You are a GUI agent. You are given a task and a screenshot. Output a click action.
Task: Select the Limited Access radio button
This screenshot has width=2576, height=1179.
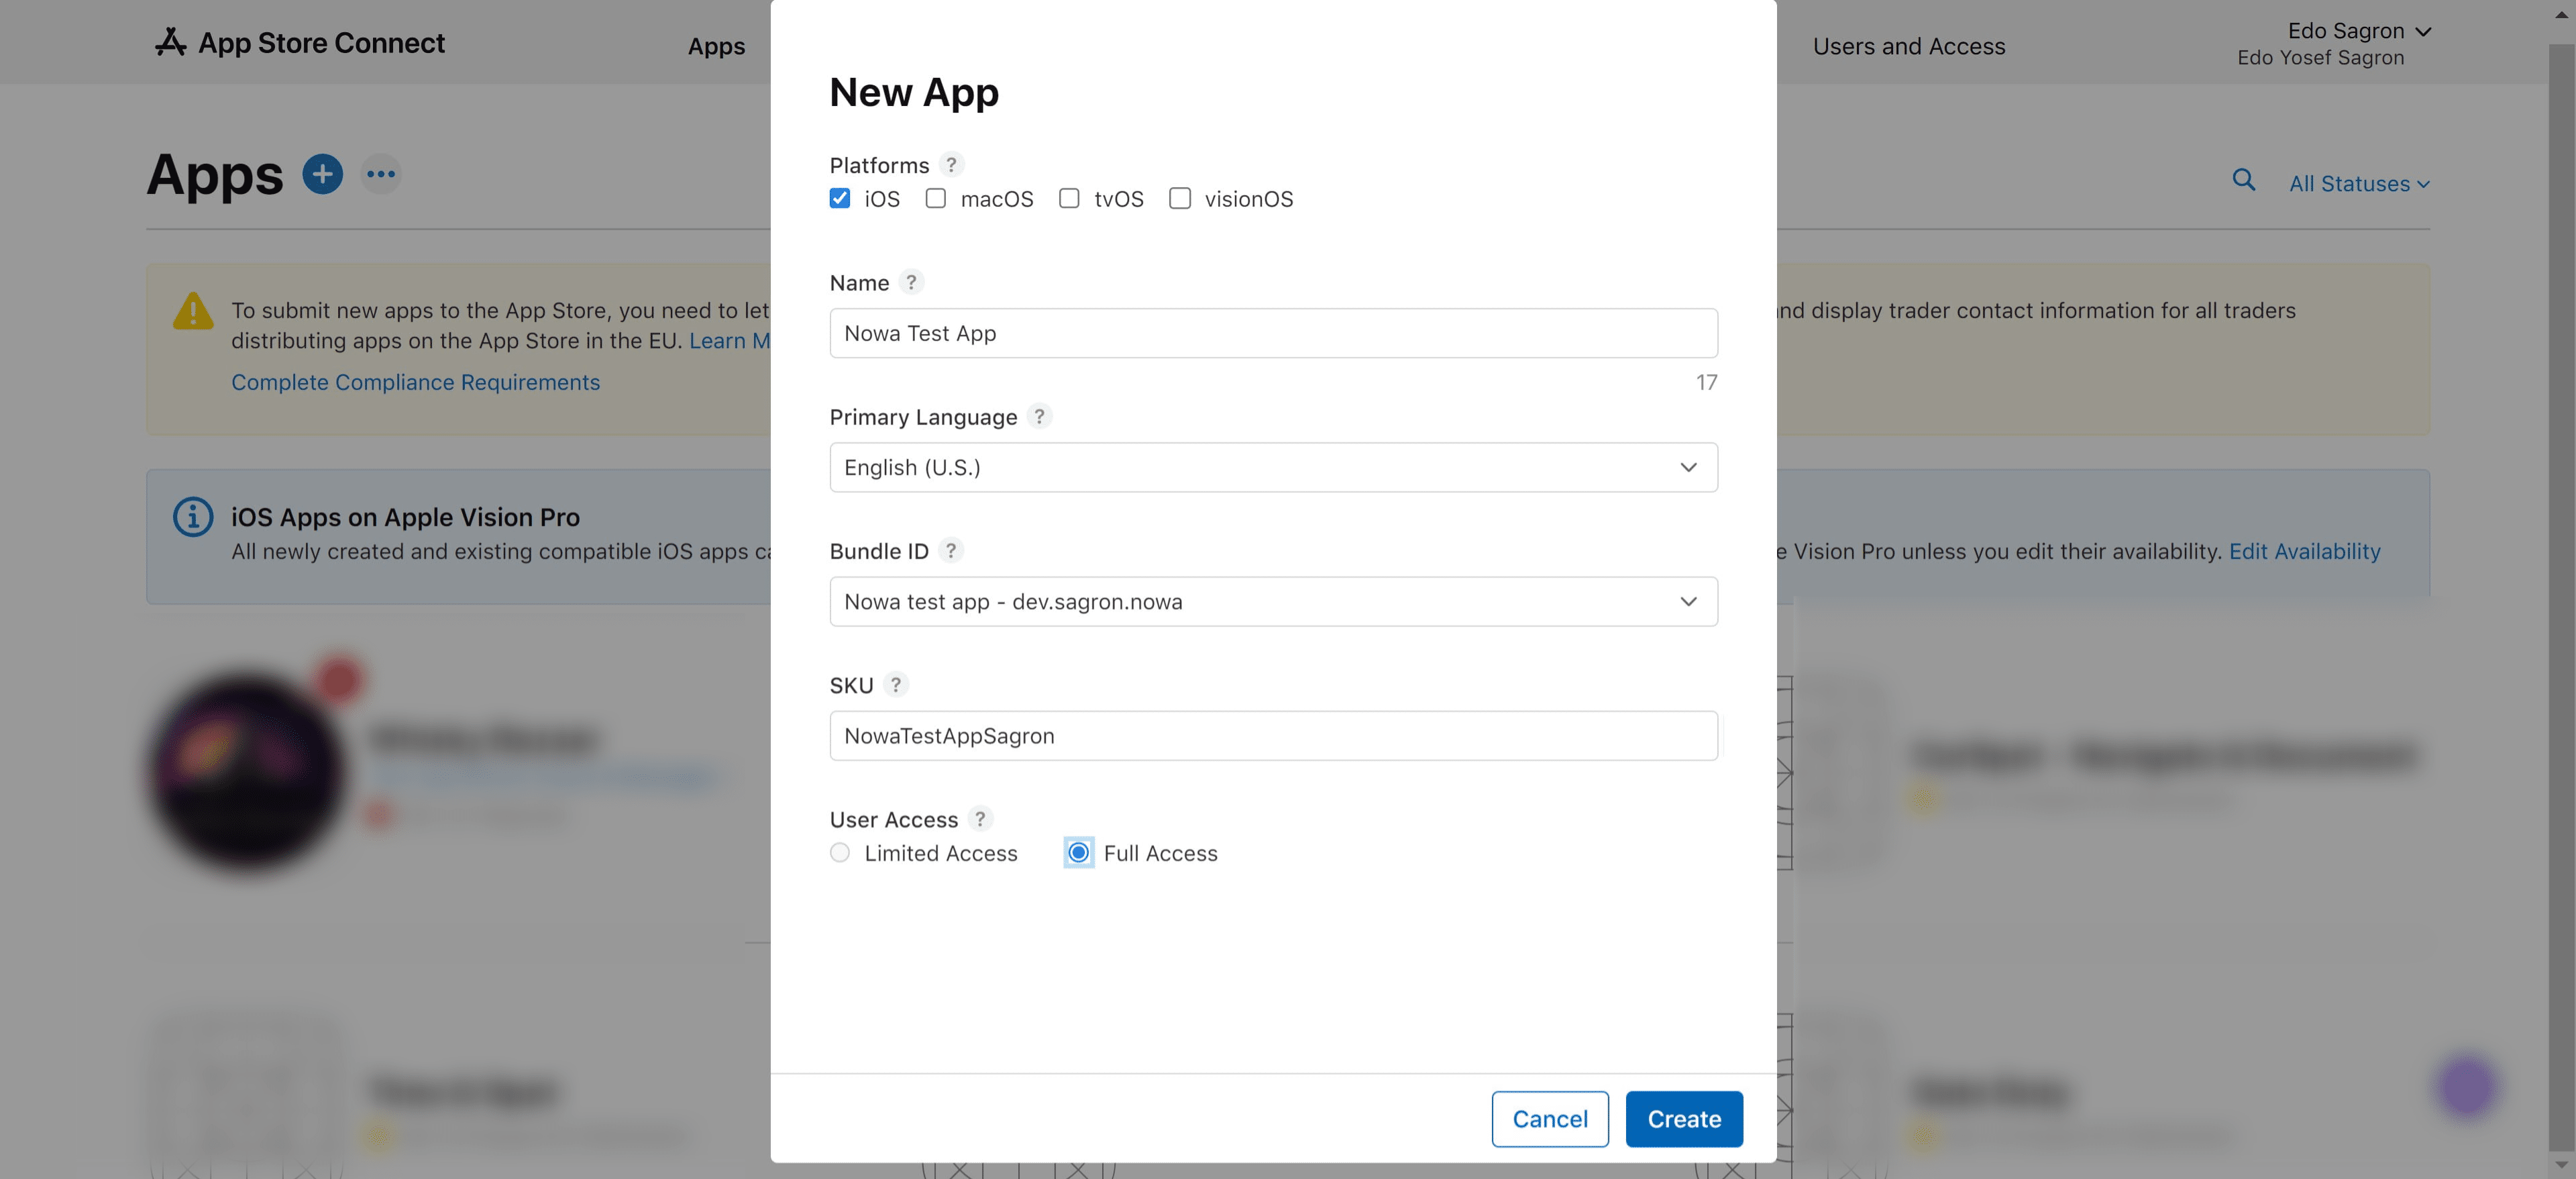pyautogui.click(x=840, y=852)
